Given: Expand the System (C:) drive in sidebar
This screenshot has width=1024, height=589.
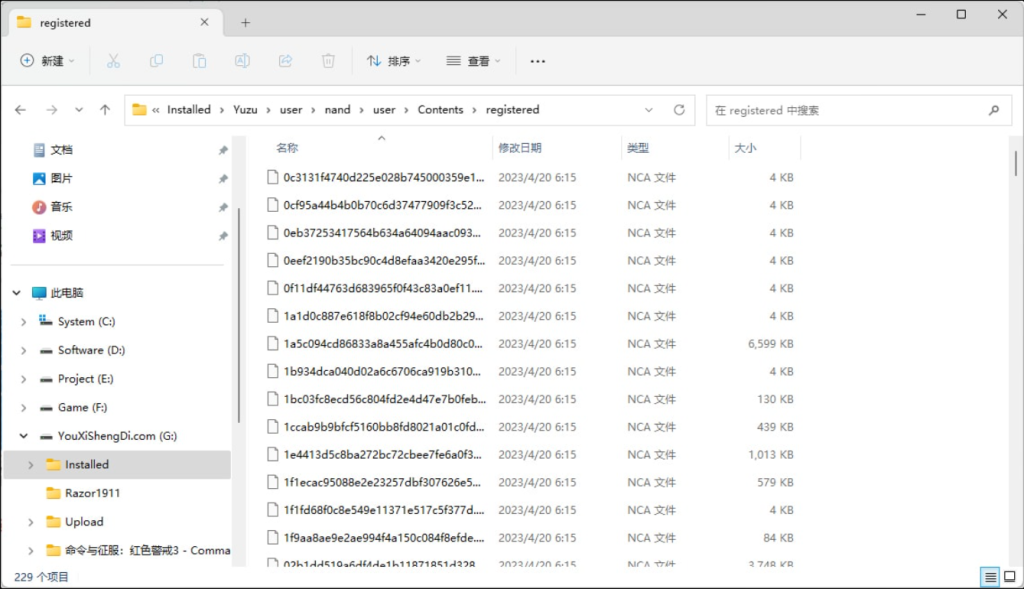Looking at the screenshot, I should coord(22,321).
